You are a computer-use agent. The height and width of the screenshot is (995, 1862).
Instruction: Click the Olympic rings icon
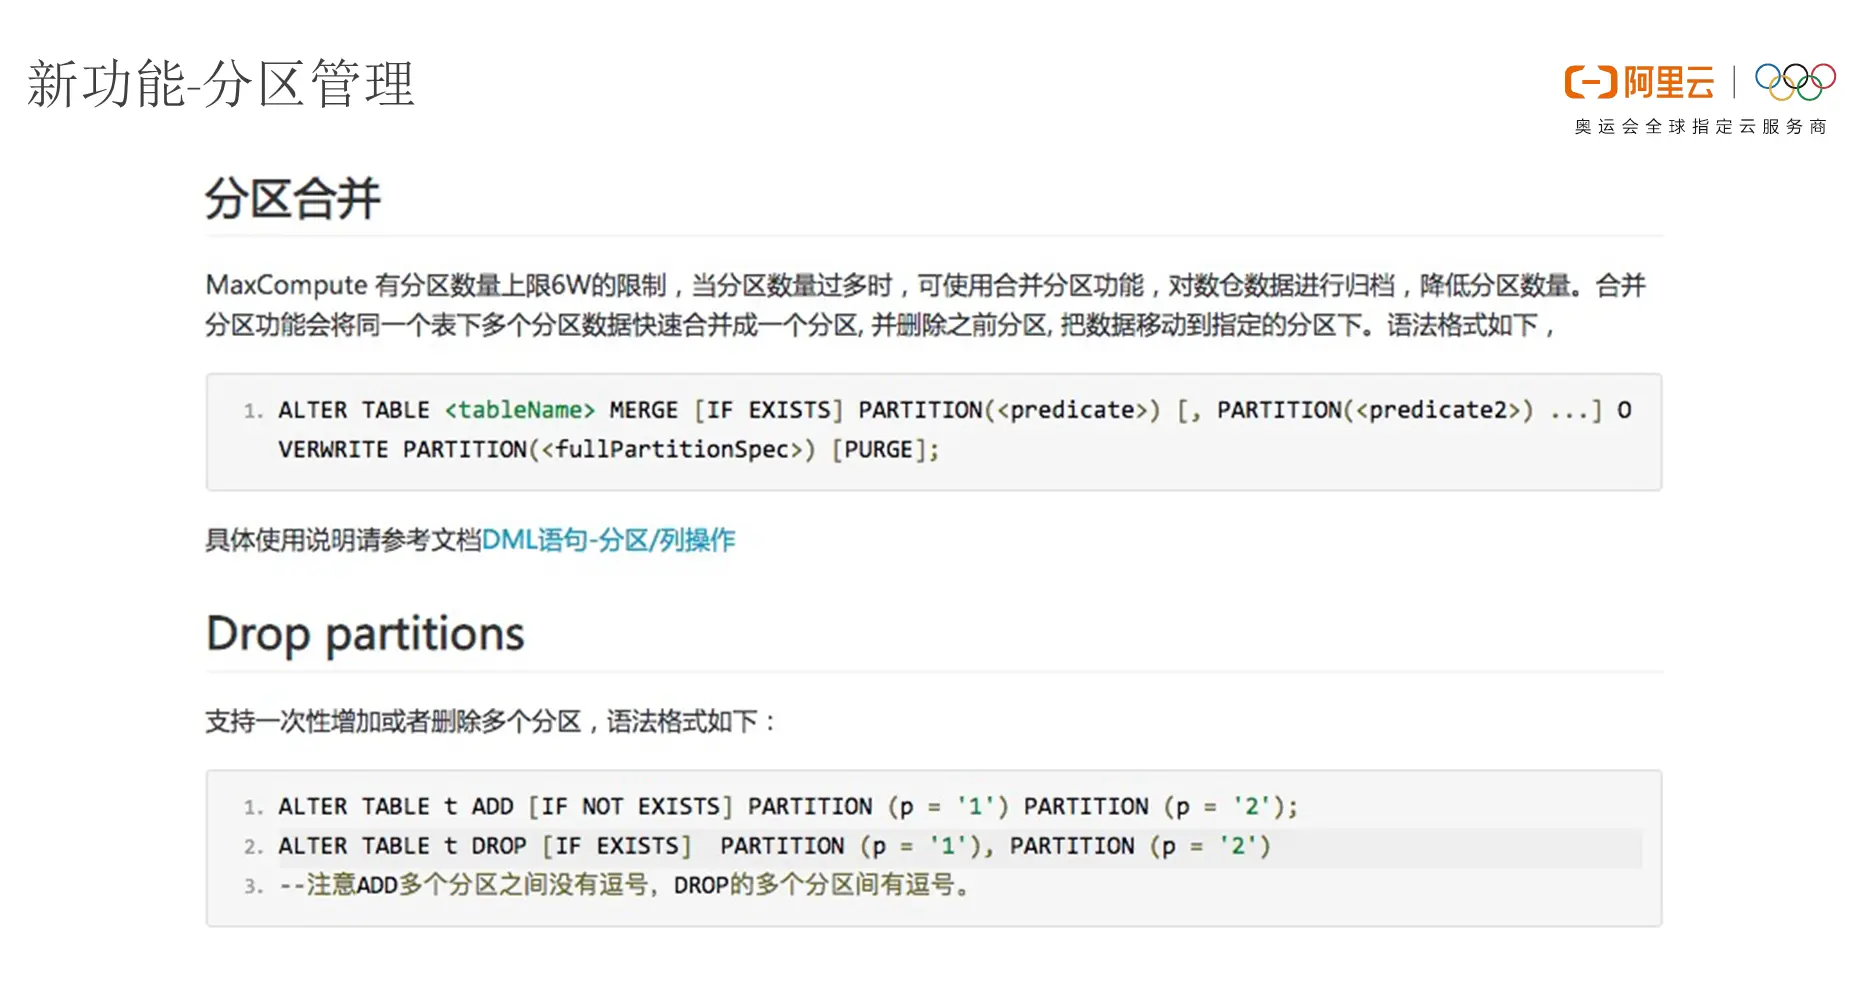click(x=1795, y=82)
